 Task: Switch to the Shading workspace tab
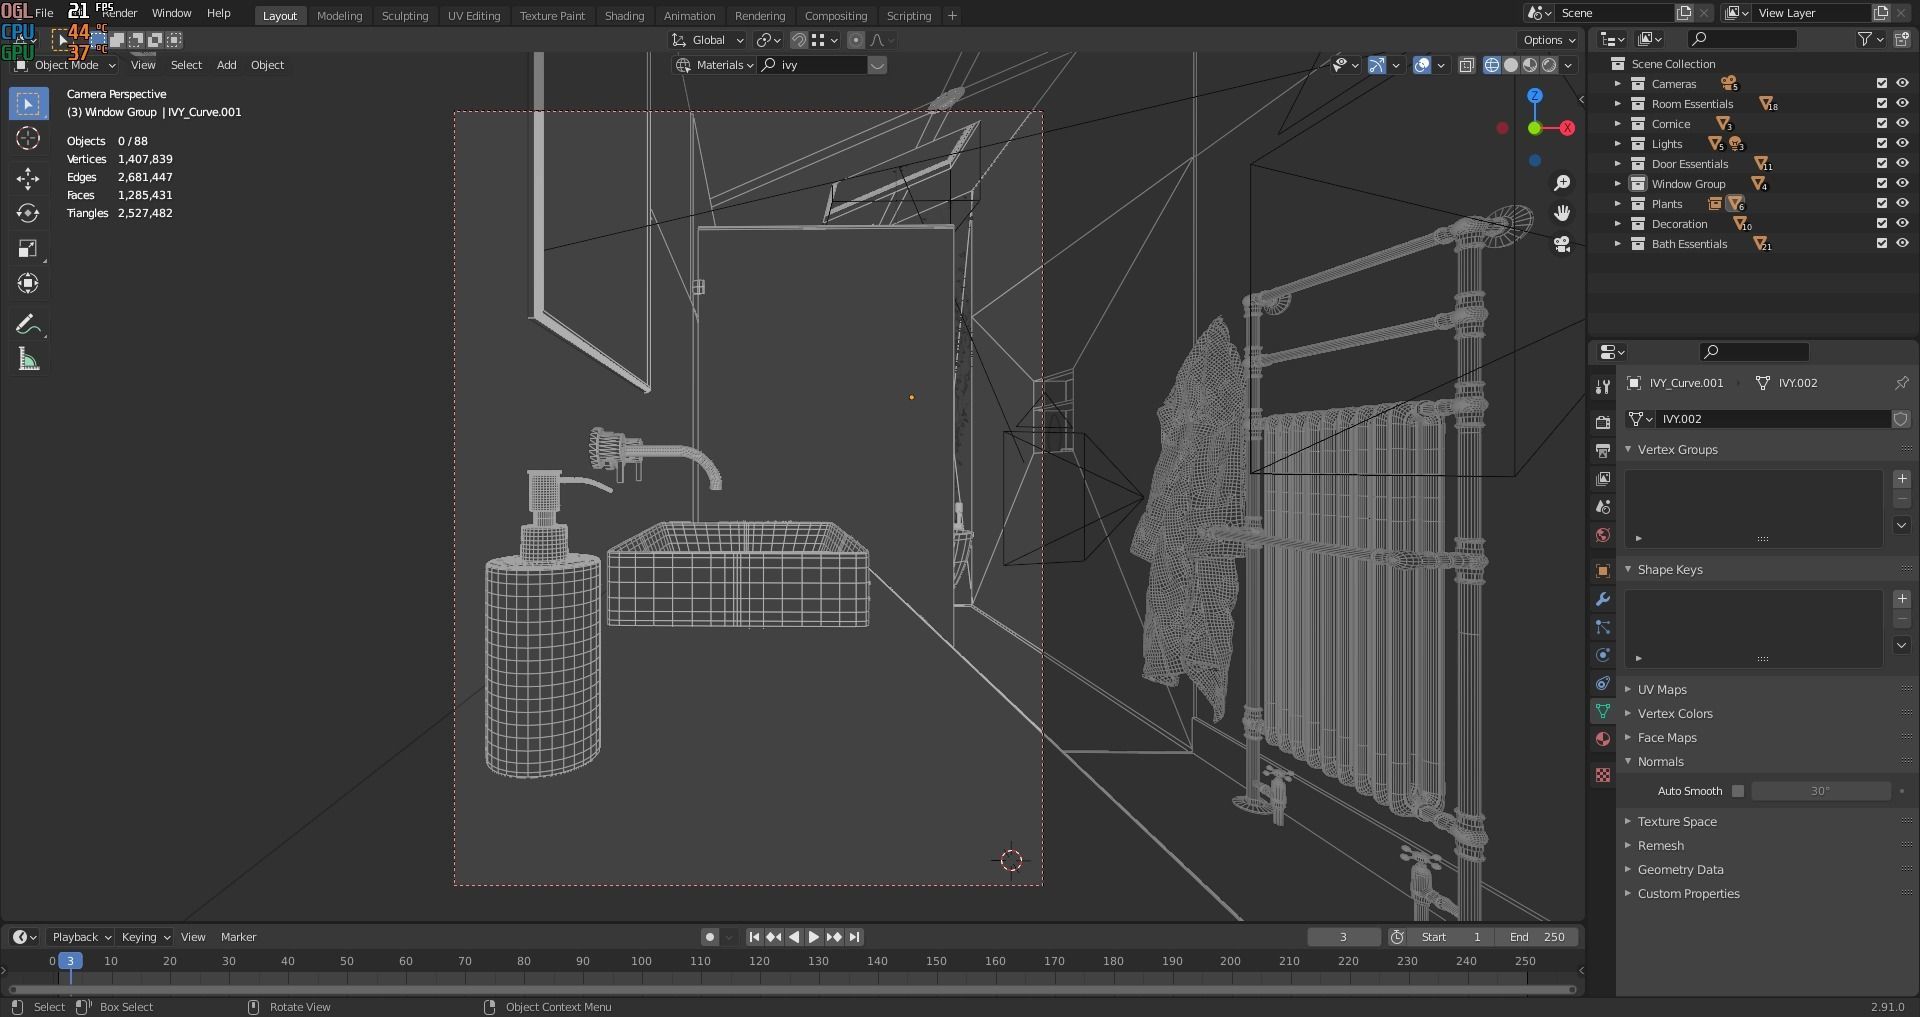[x=624, y=16]
